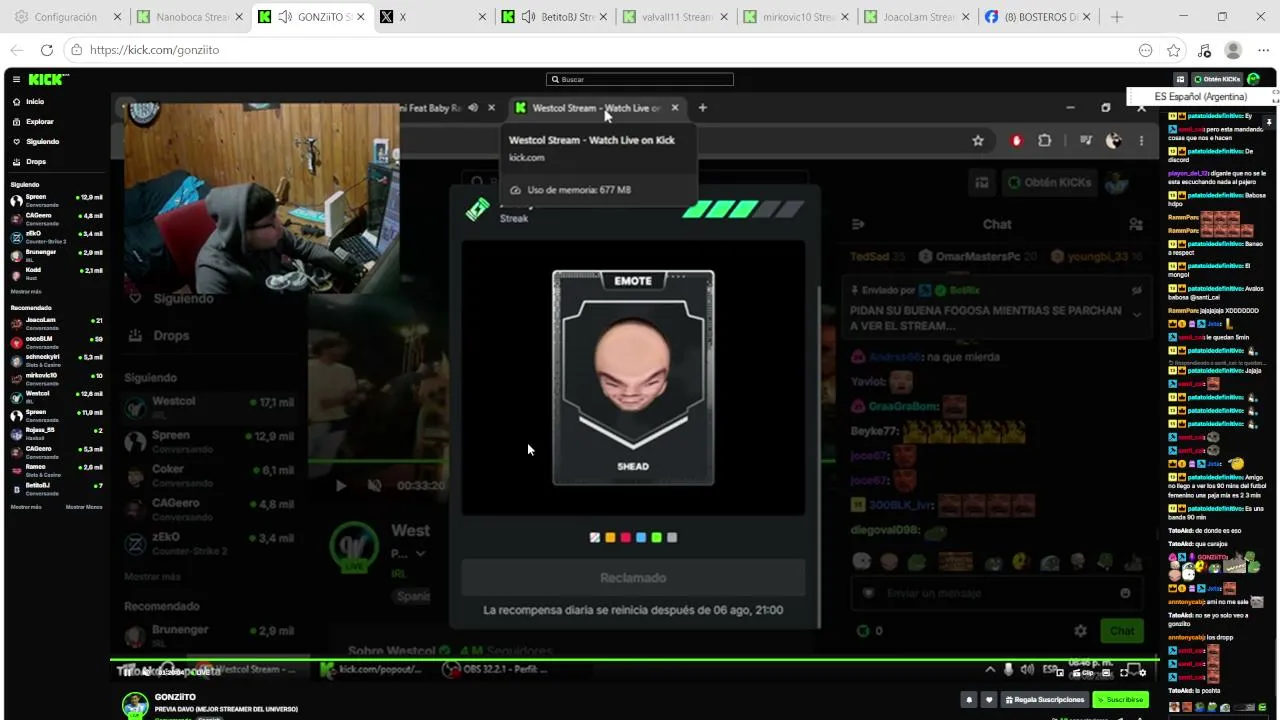Open Siguiendo in Kick sidebar

[43, 142]
